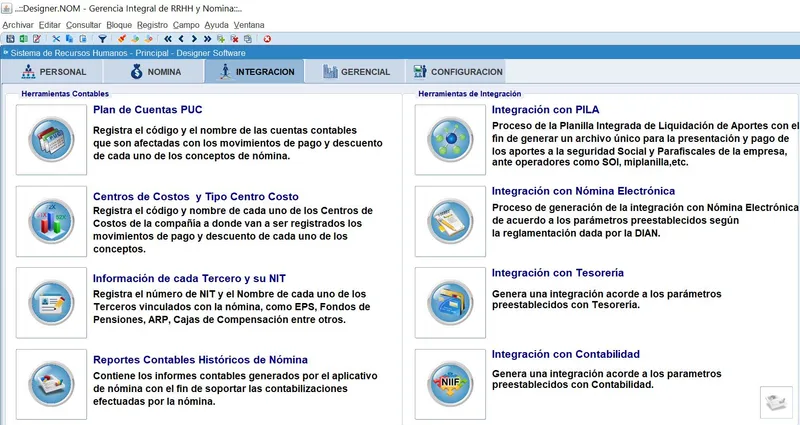Image resolution: width=800 pixels, height=425 pixels.
Task: Go to first record with double-left arrow
Action: tap(168, 39)
